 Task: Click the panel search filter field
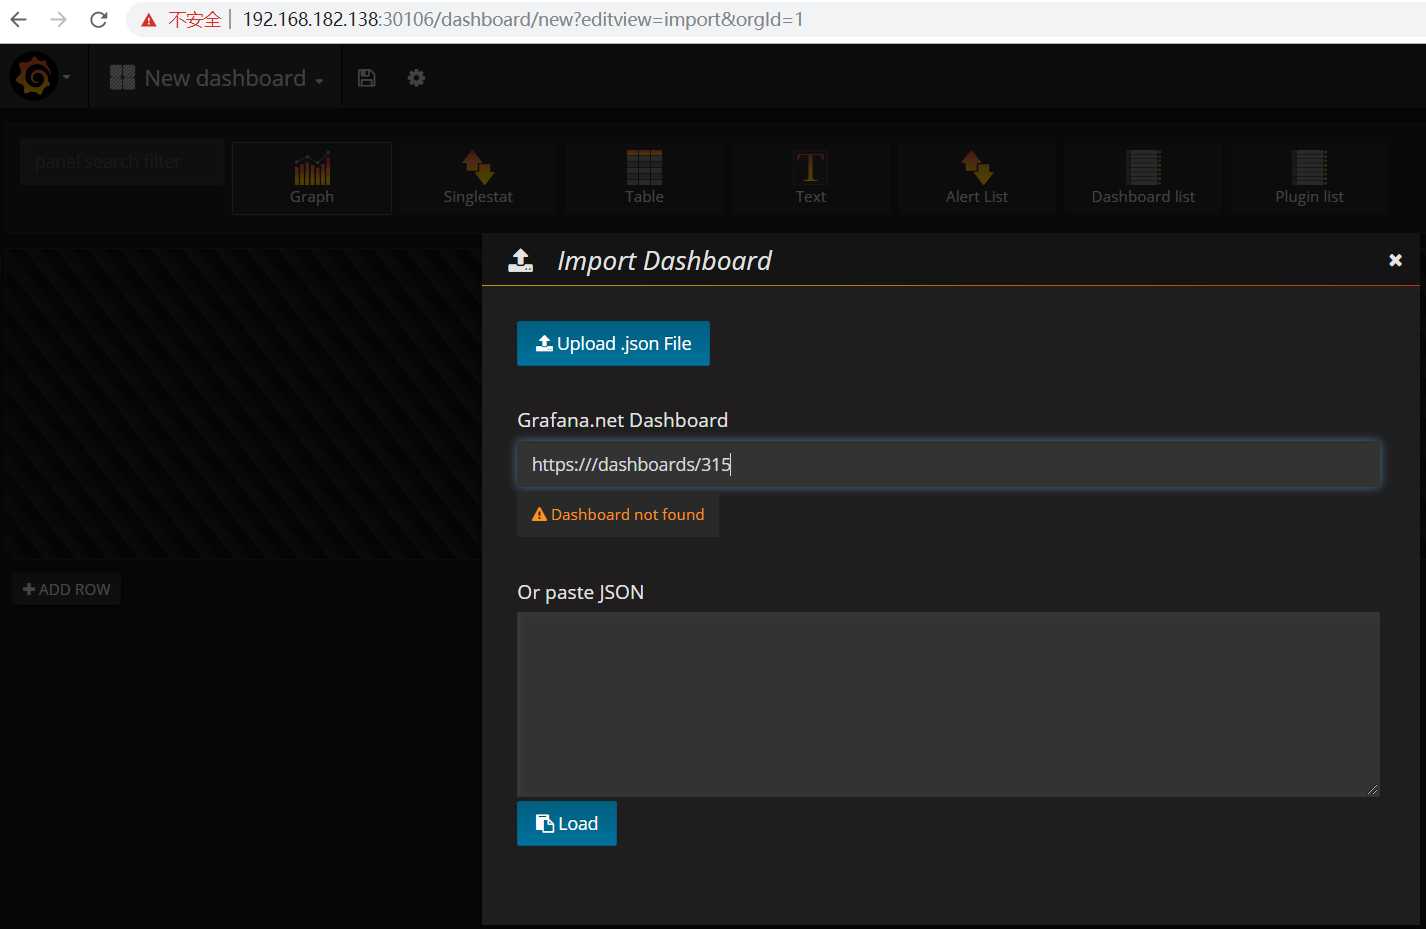click(122, 162)
